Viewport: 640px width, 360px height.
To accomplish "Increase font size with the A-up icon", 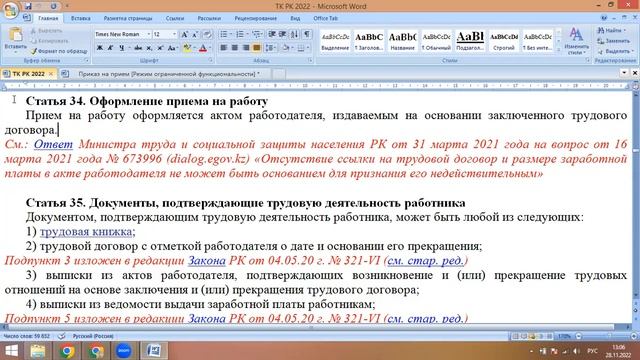I will 184,34.
